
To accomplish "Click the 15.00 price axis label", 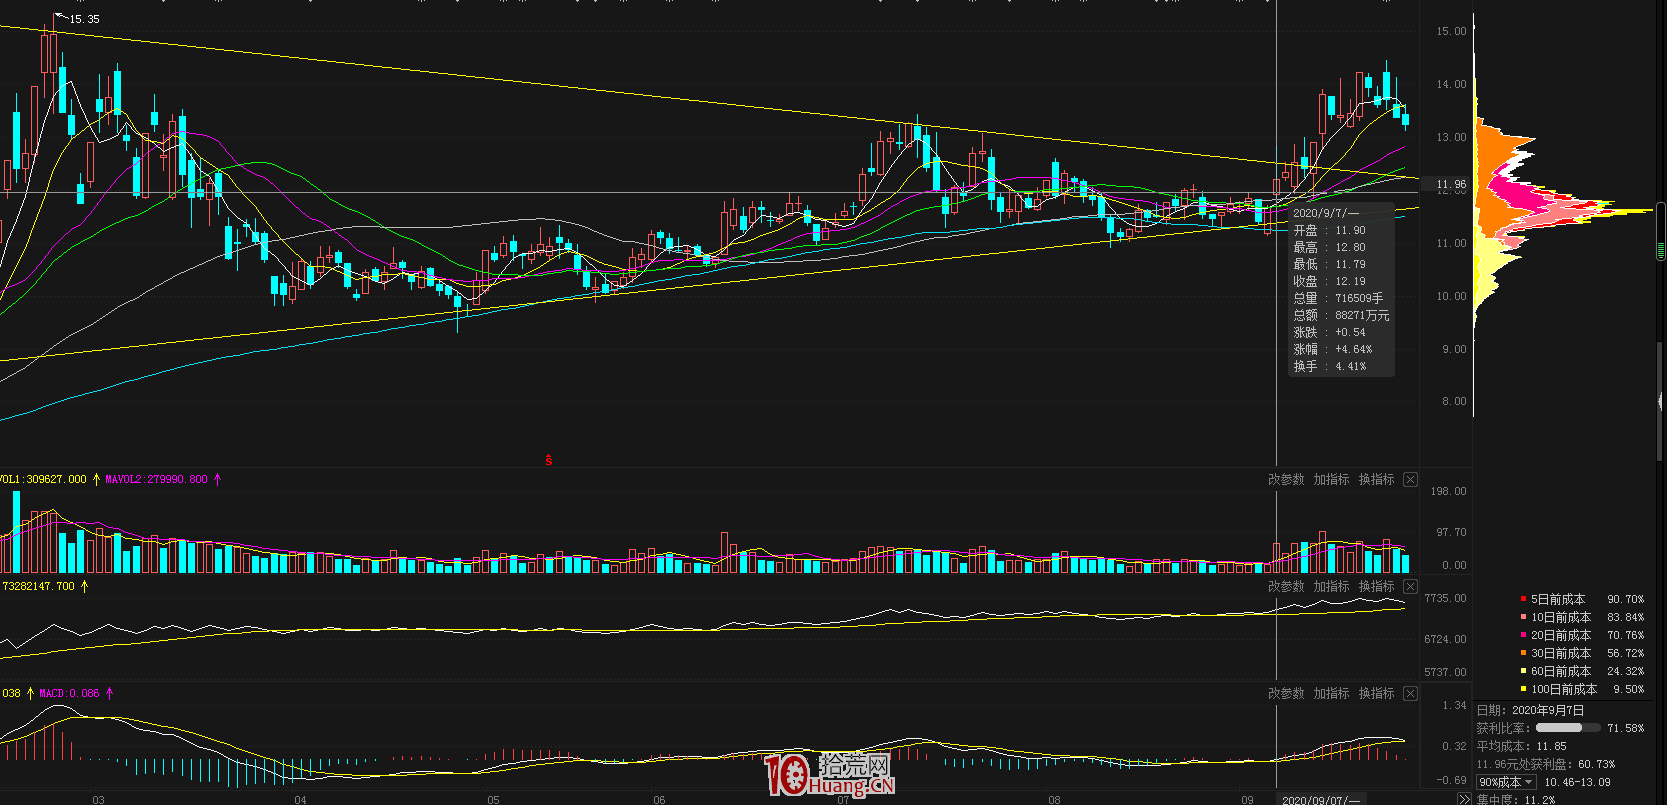I will [x=1451, y=31].
